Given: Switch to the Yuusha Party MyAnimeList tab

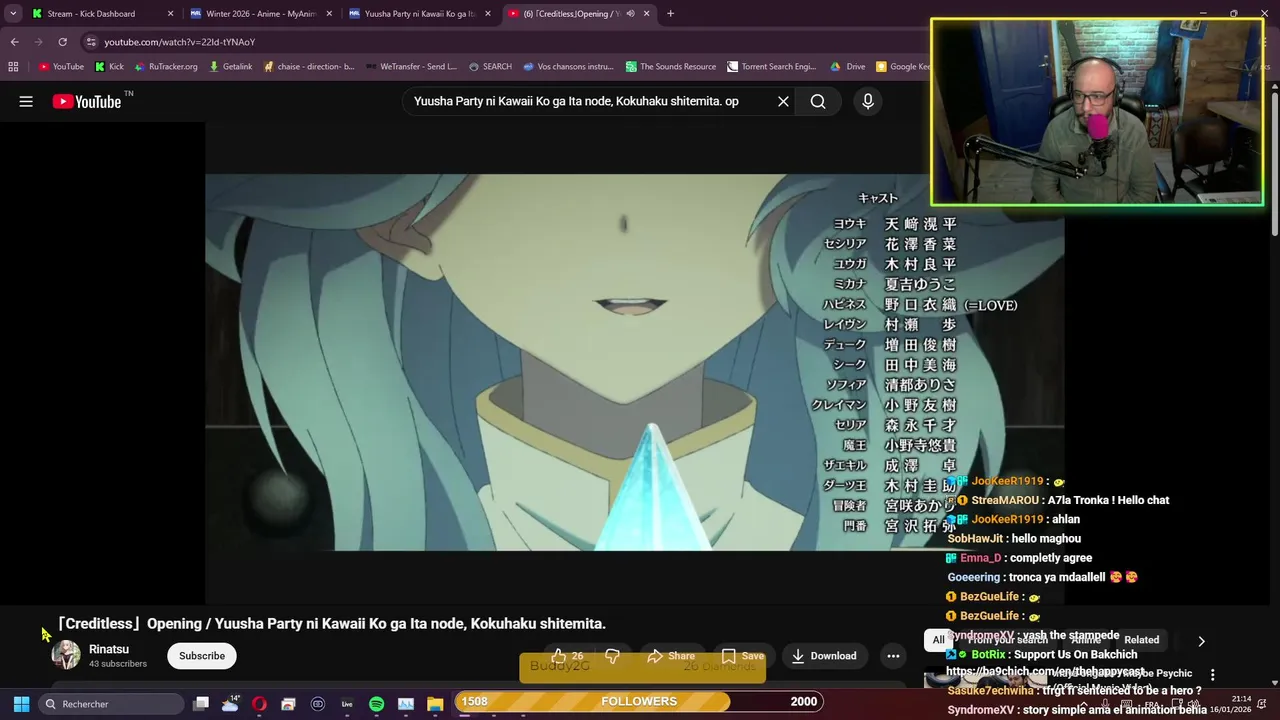Looking at the screenshot, I should tap(419, 14).
